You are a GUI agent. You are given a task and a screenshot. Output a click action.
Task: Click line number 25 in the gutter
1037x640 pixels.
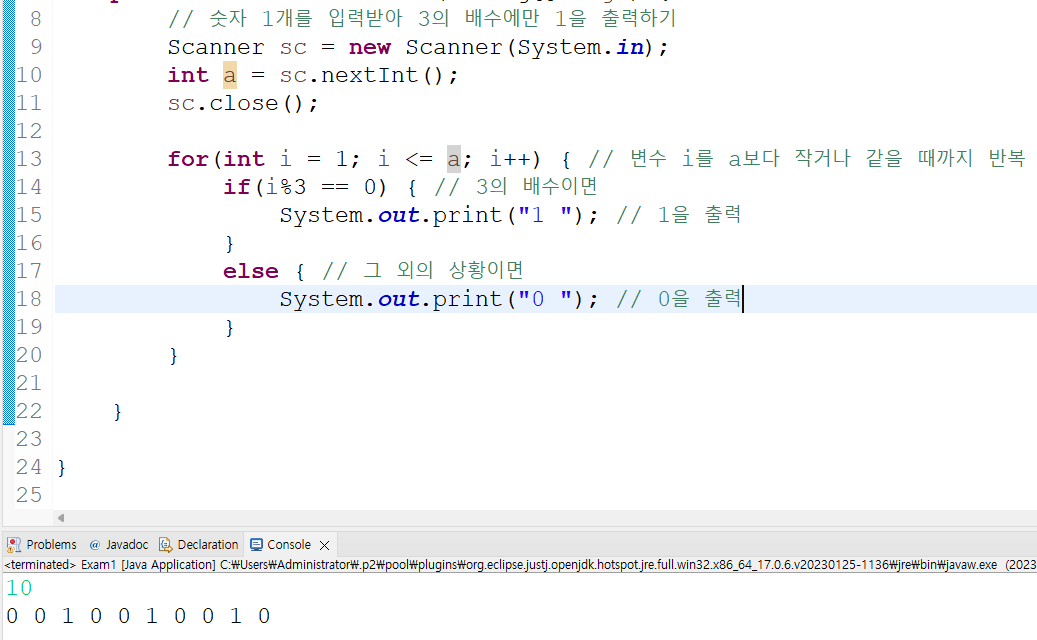(x=29, y=495)
